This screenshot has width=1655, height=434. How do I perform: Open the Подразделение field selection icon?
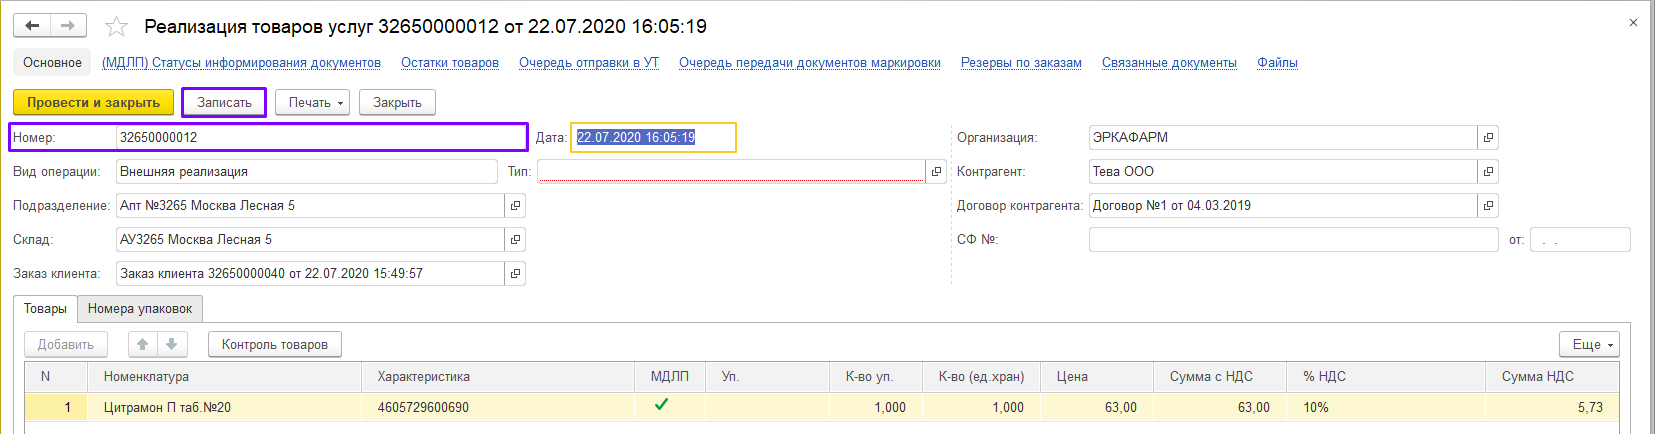[515, 206]
